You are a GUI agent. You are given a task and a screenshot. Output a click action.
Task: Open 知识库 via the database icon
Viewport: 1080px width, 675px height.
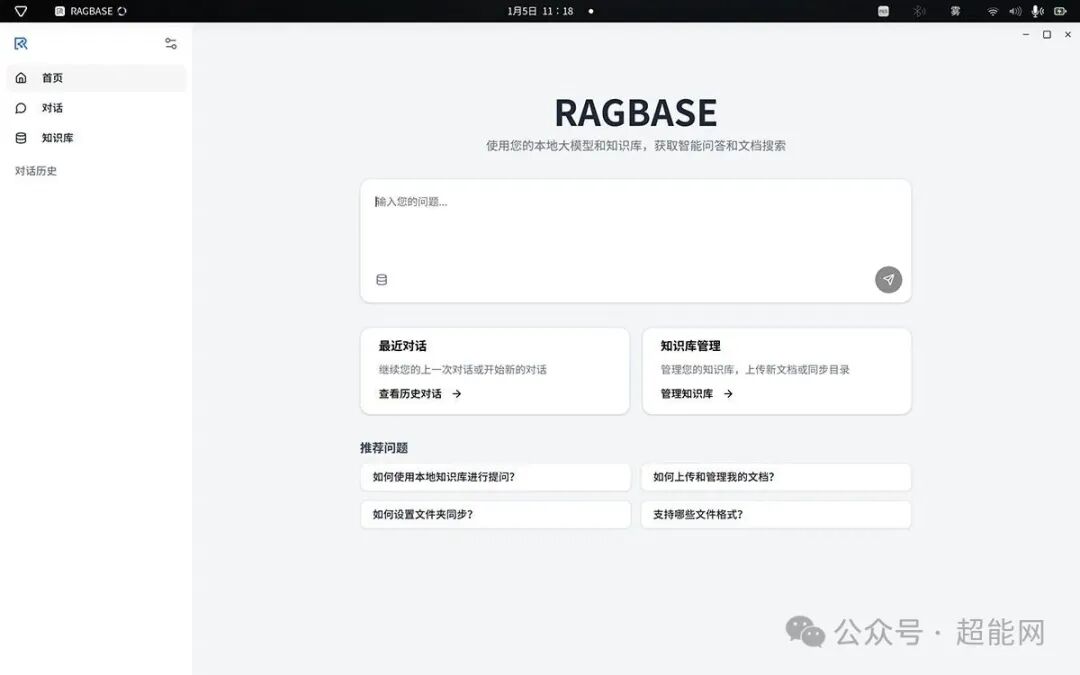[21, 138]
